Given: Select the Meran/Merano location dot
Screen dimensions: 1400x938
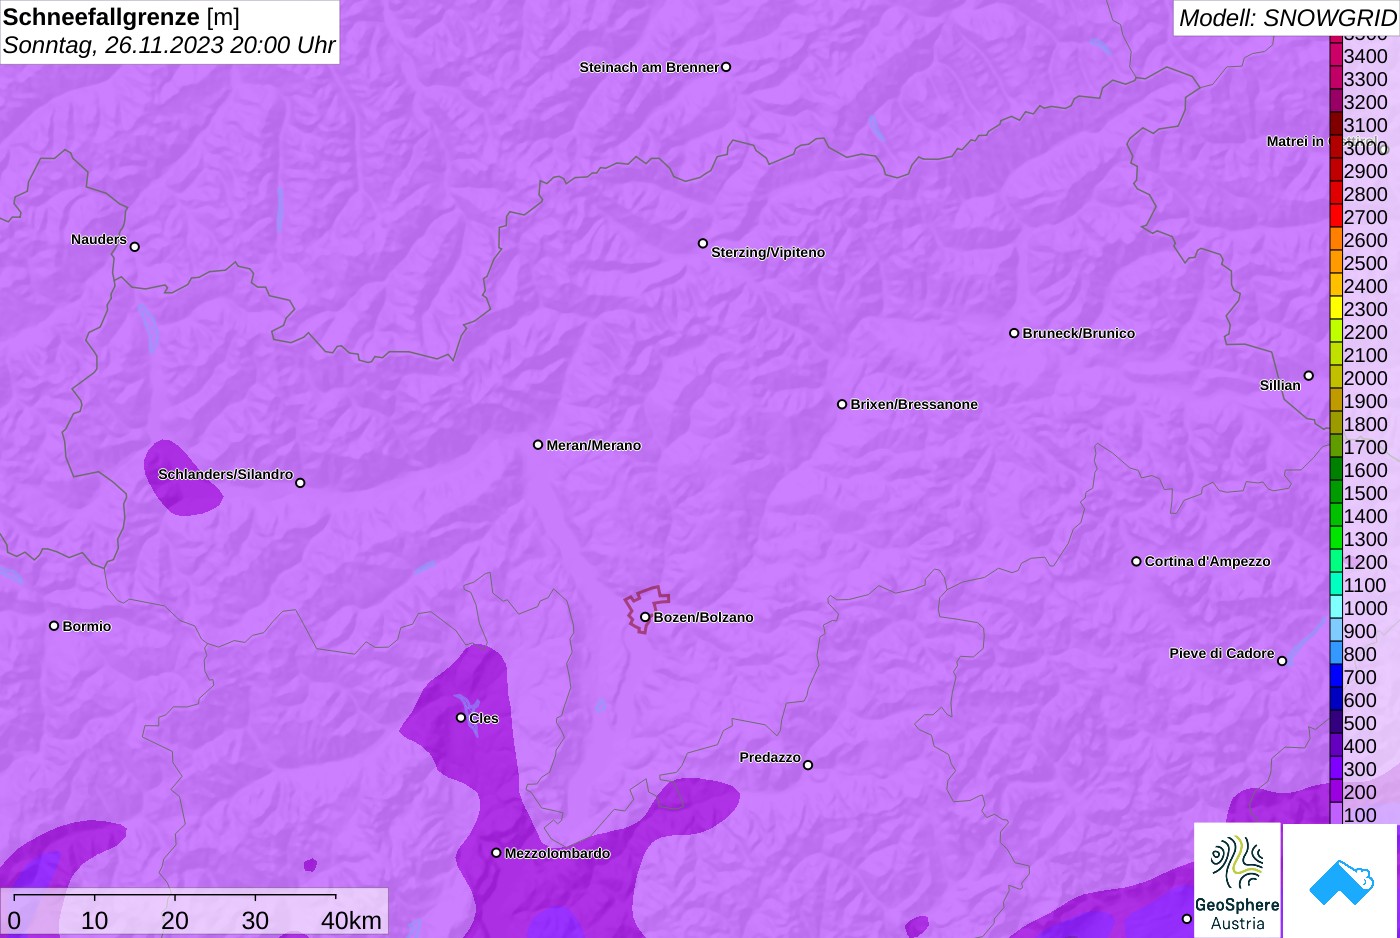Looking at the screenshot, I should (538, 445).
